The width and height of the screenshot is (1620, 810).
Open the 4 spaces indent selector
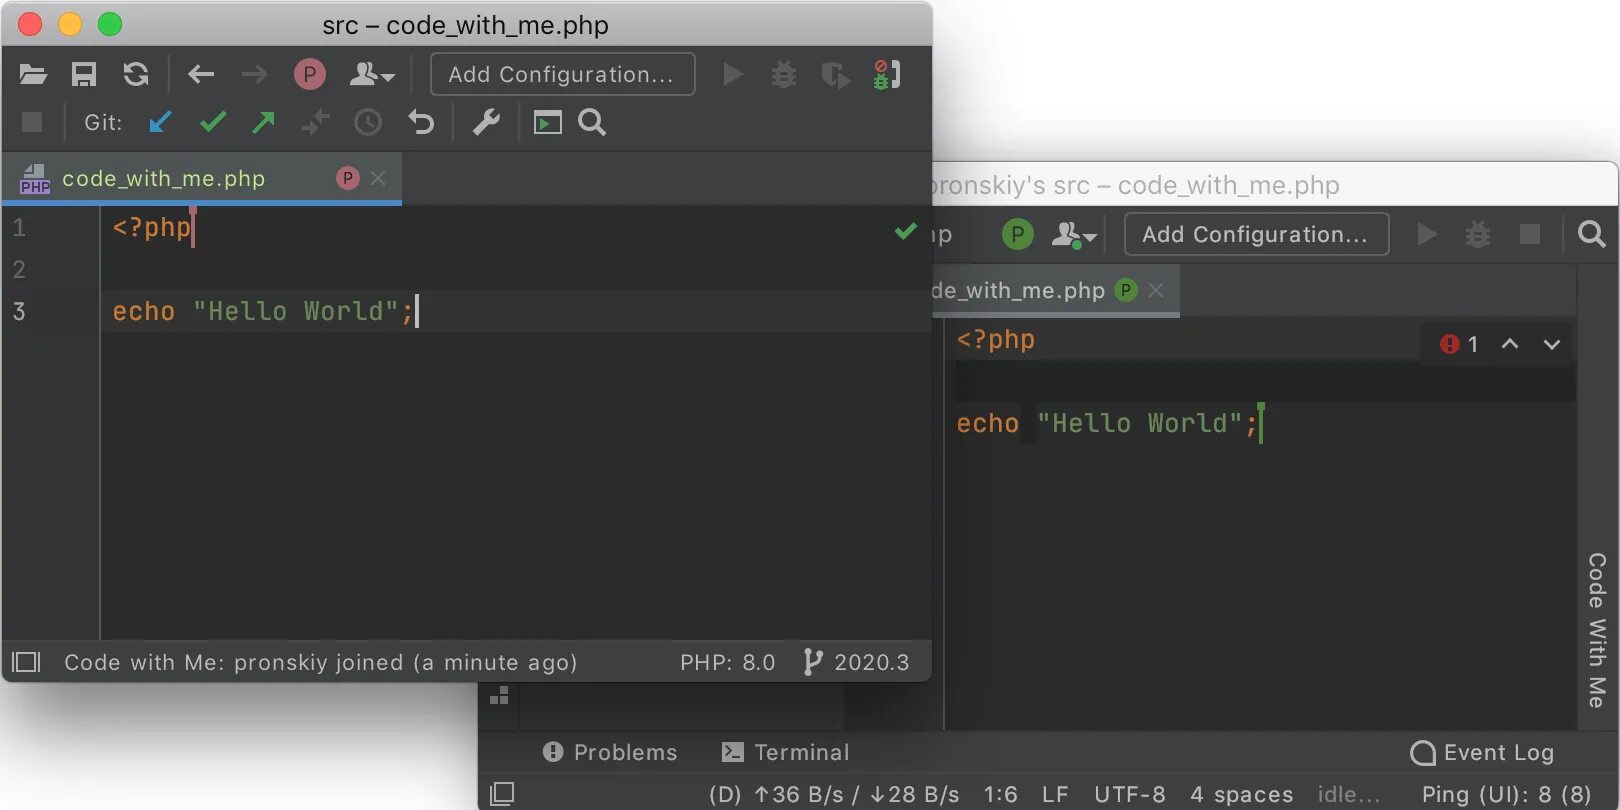[1242, 794]
